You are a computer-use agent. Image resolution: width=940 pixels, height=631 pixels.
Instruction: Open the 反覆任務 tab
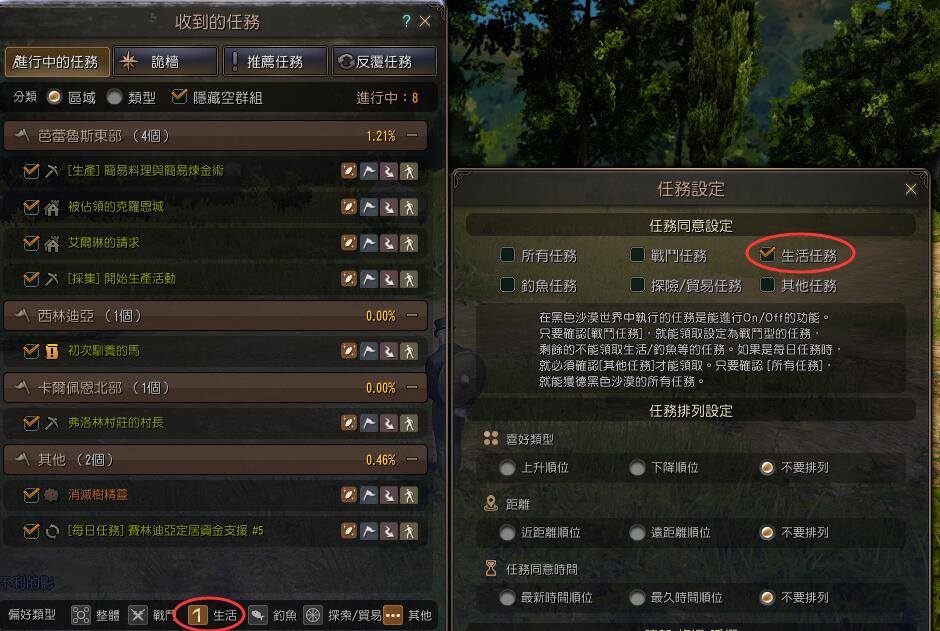click(384, 61)
